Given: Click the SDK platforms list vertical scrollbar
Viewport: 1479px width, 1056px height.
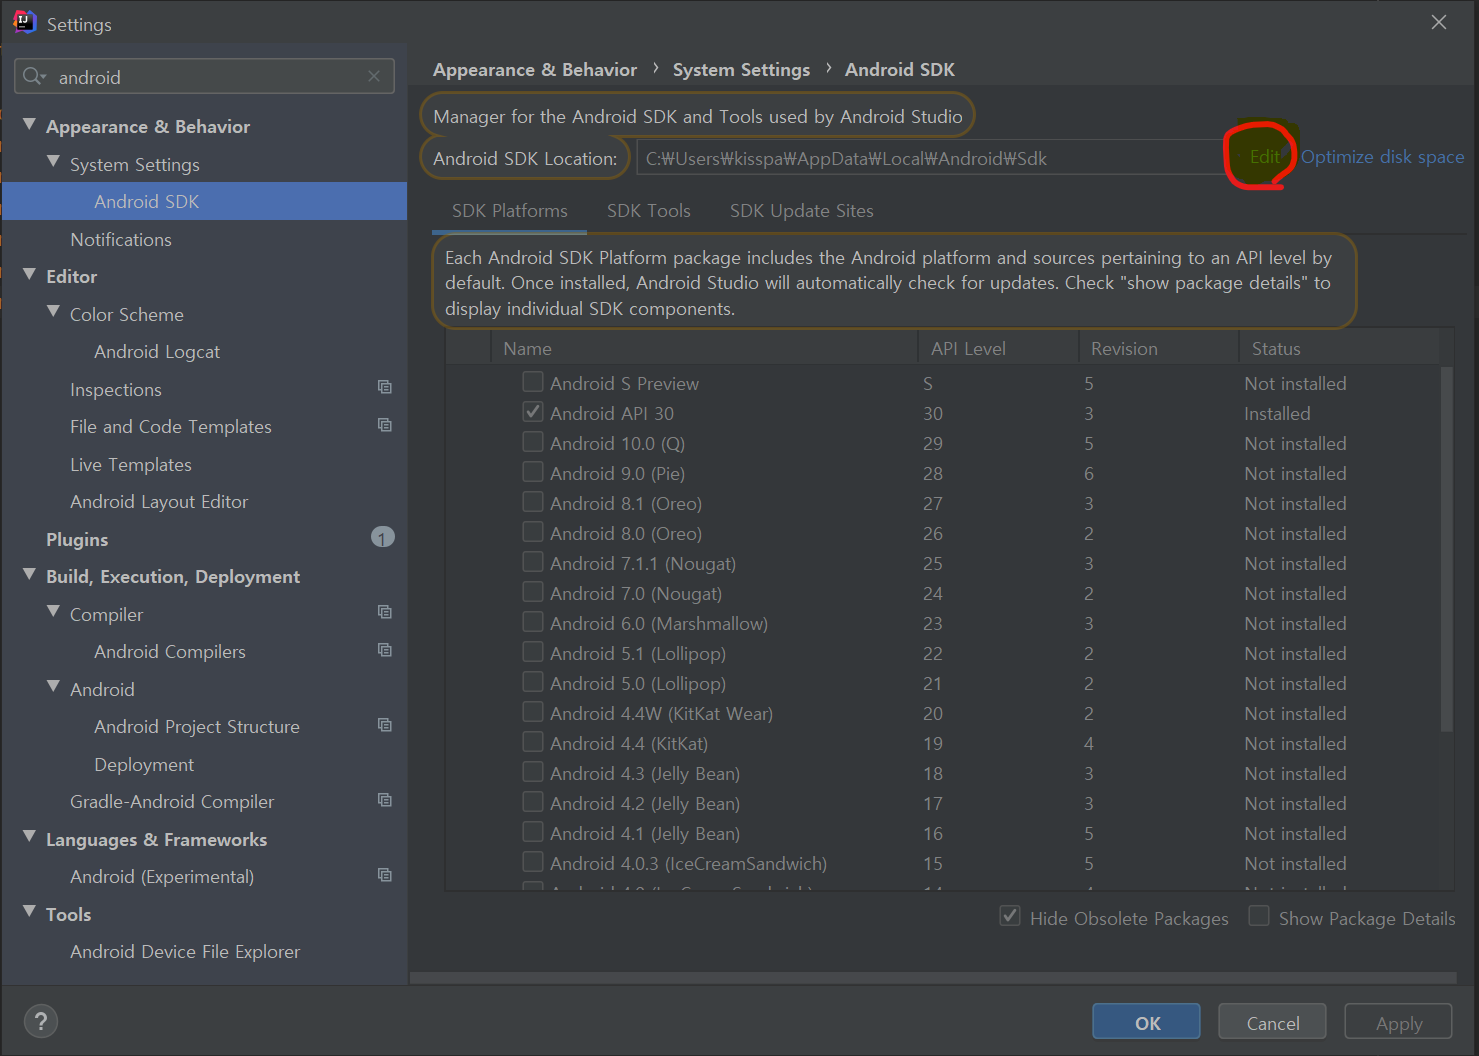Looking at the screenshot, I should tap(1446, 550).
